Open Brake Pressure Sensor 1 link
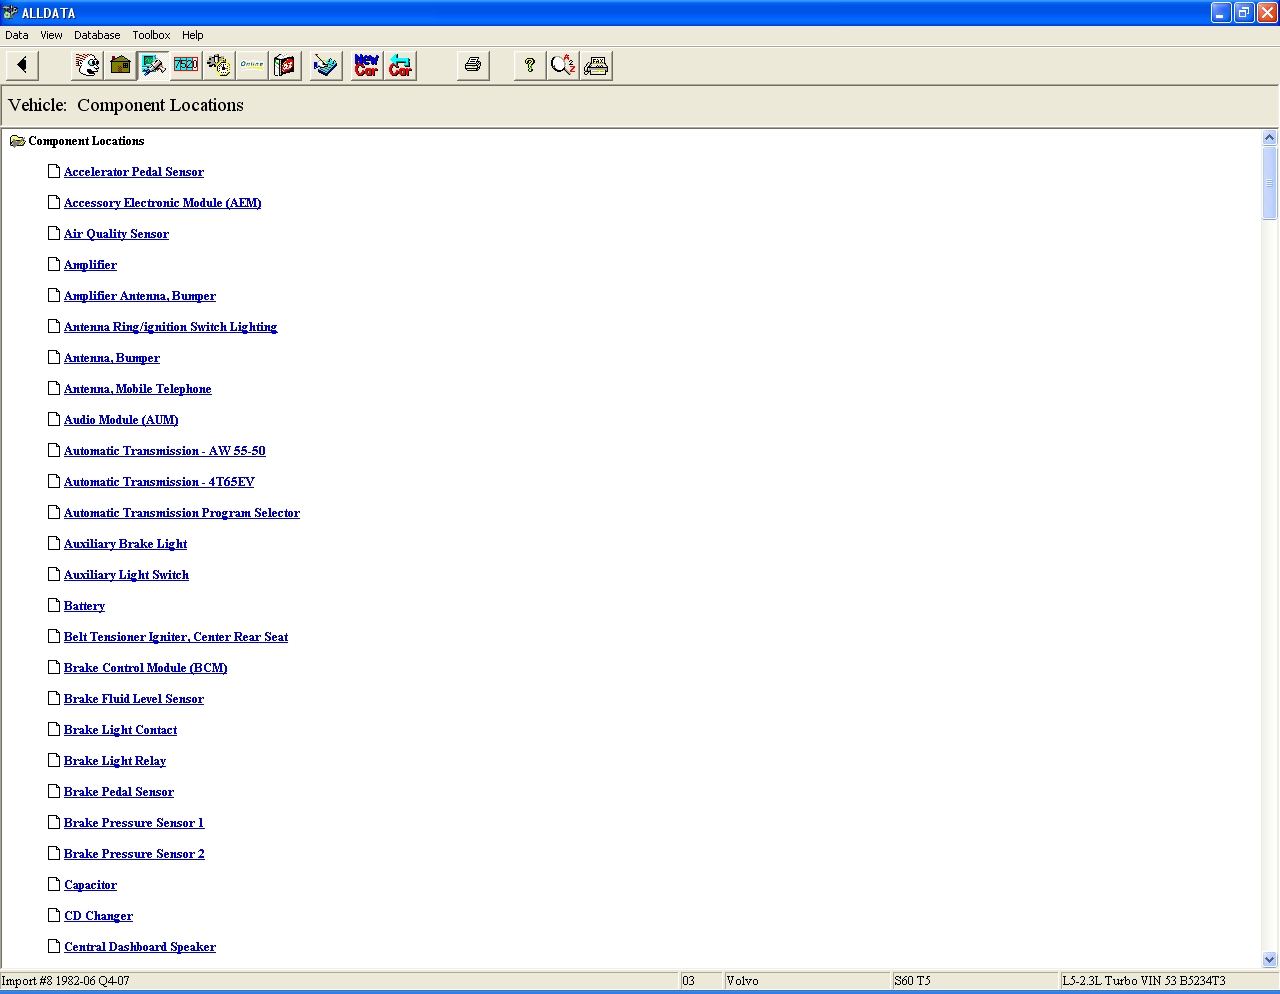Screen dimensions: 1280x994 pos(134,823)
